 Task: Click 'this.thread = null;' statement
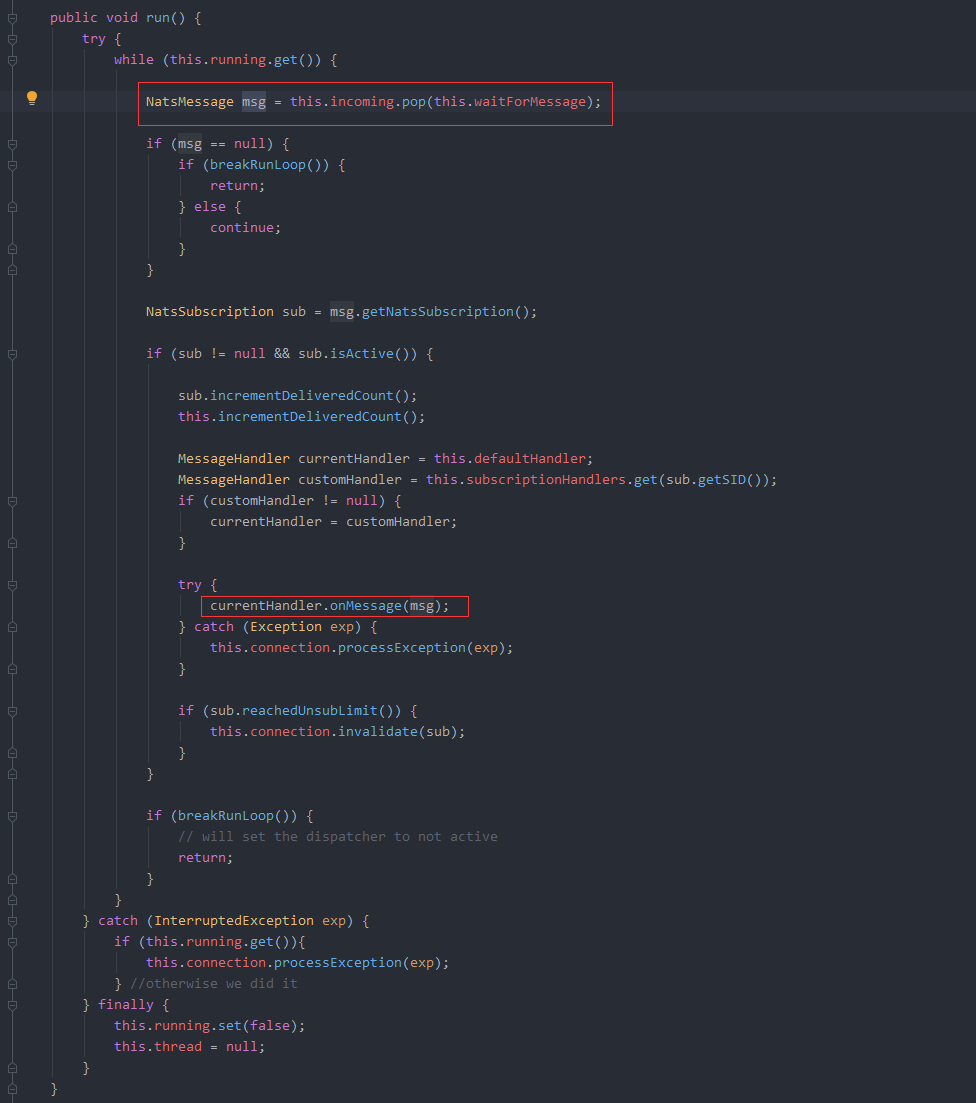(x=189, y=1047)
